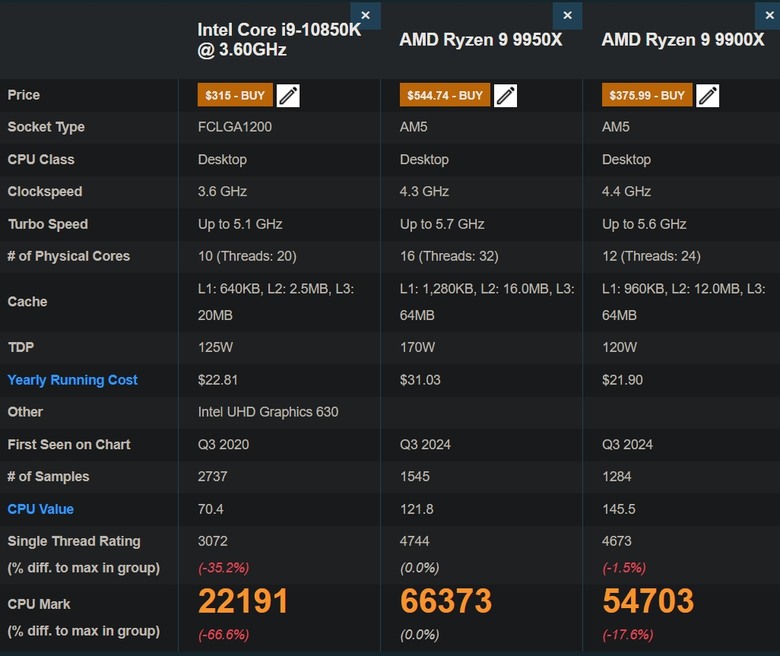The height and width of the screenshot is (656, 780).
Task: Click the $22.81 yearly cost value
Action: pos(218,380)
